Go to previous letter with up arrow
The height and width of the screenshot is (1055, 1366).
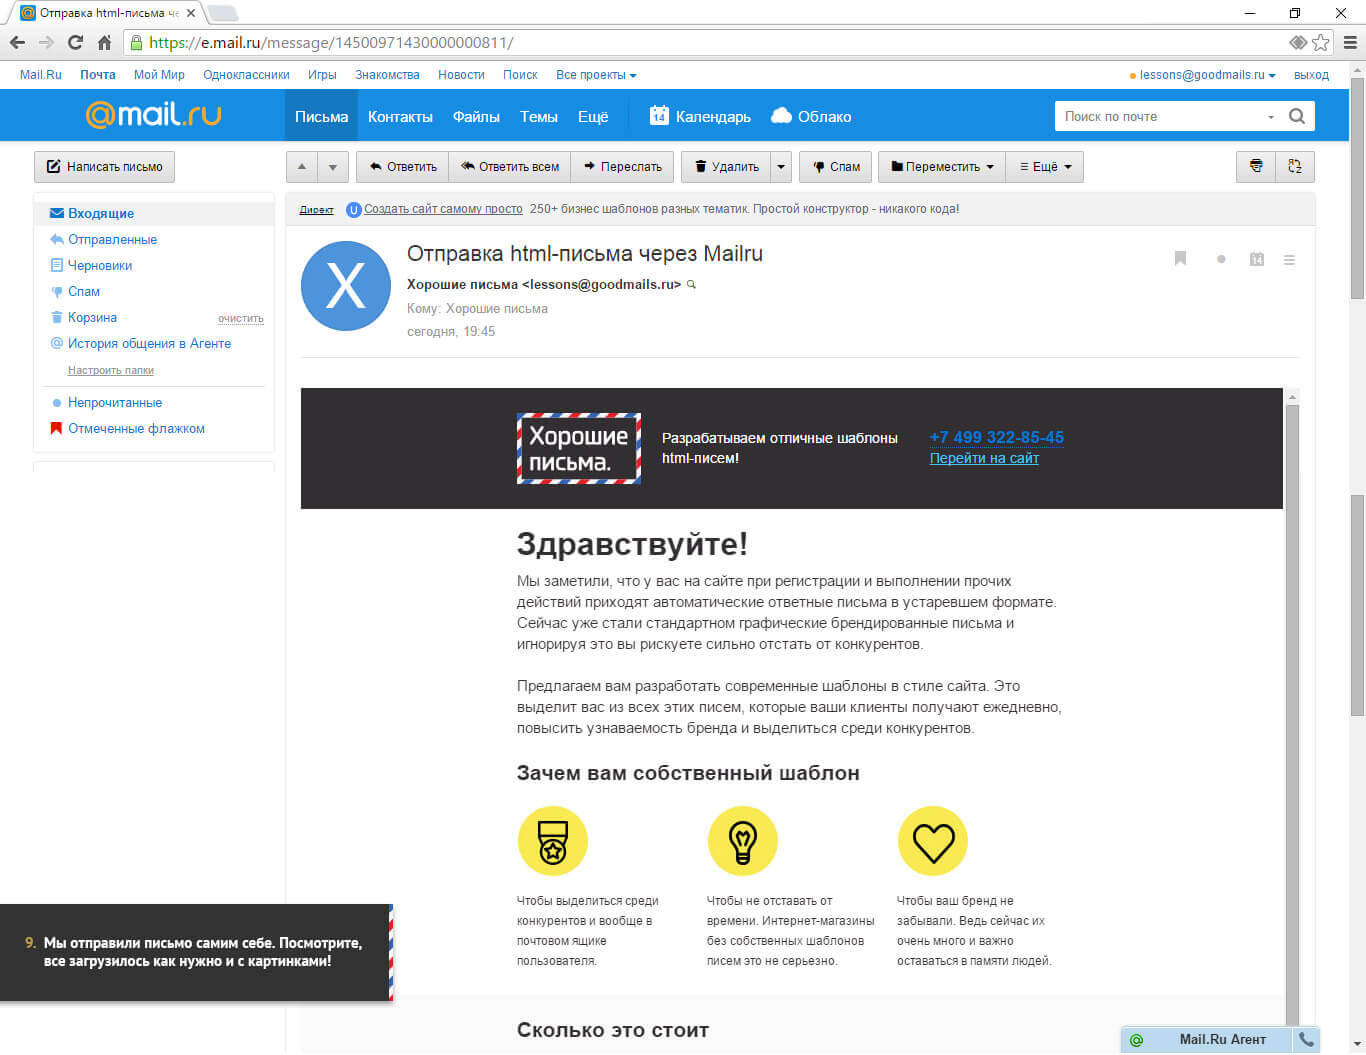pyautogui.click(x=302, y=167)
